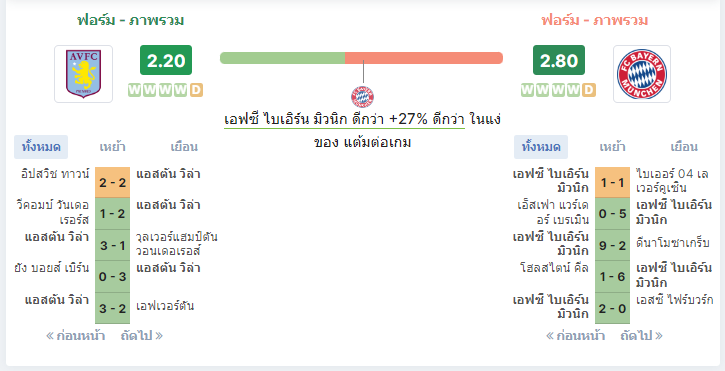The image size is (725, 371).
Task: Click Aston Villa's orange D form badge
Action: tap(196, 90)
